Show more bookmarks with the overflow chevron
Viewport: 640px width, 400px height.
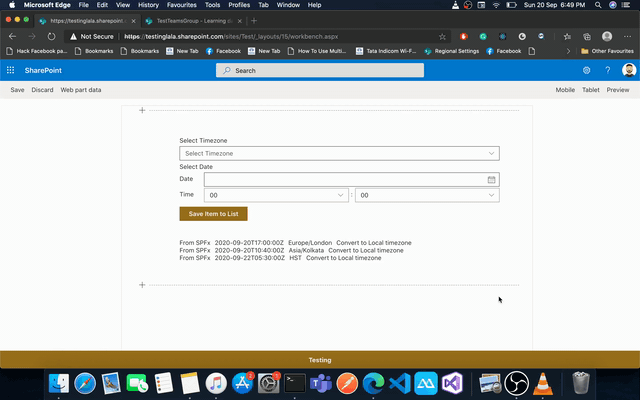(568, 51)
